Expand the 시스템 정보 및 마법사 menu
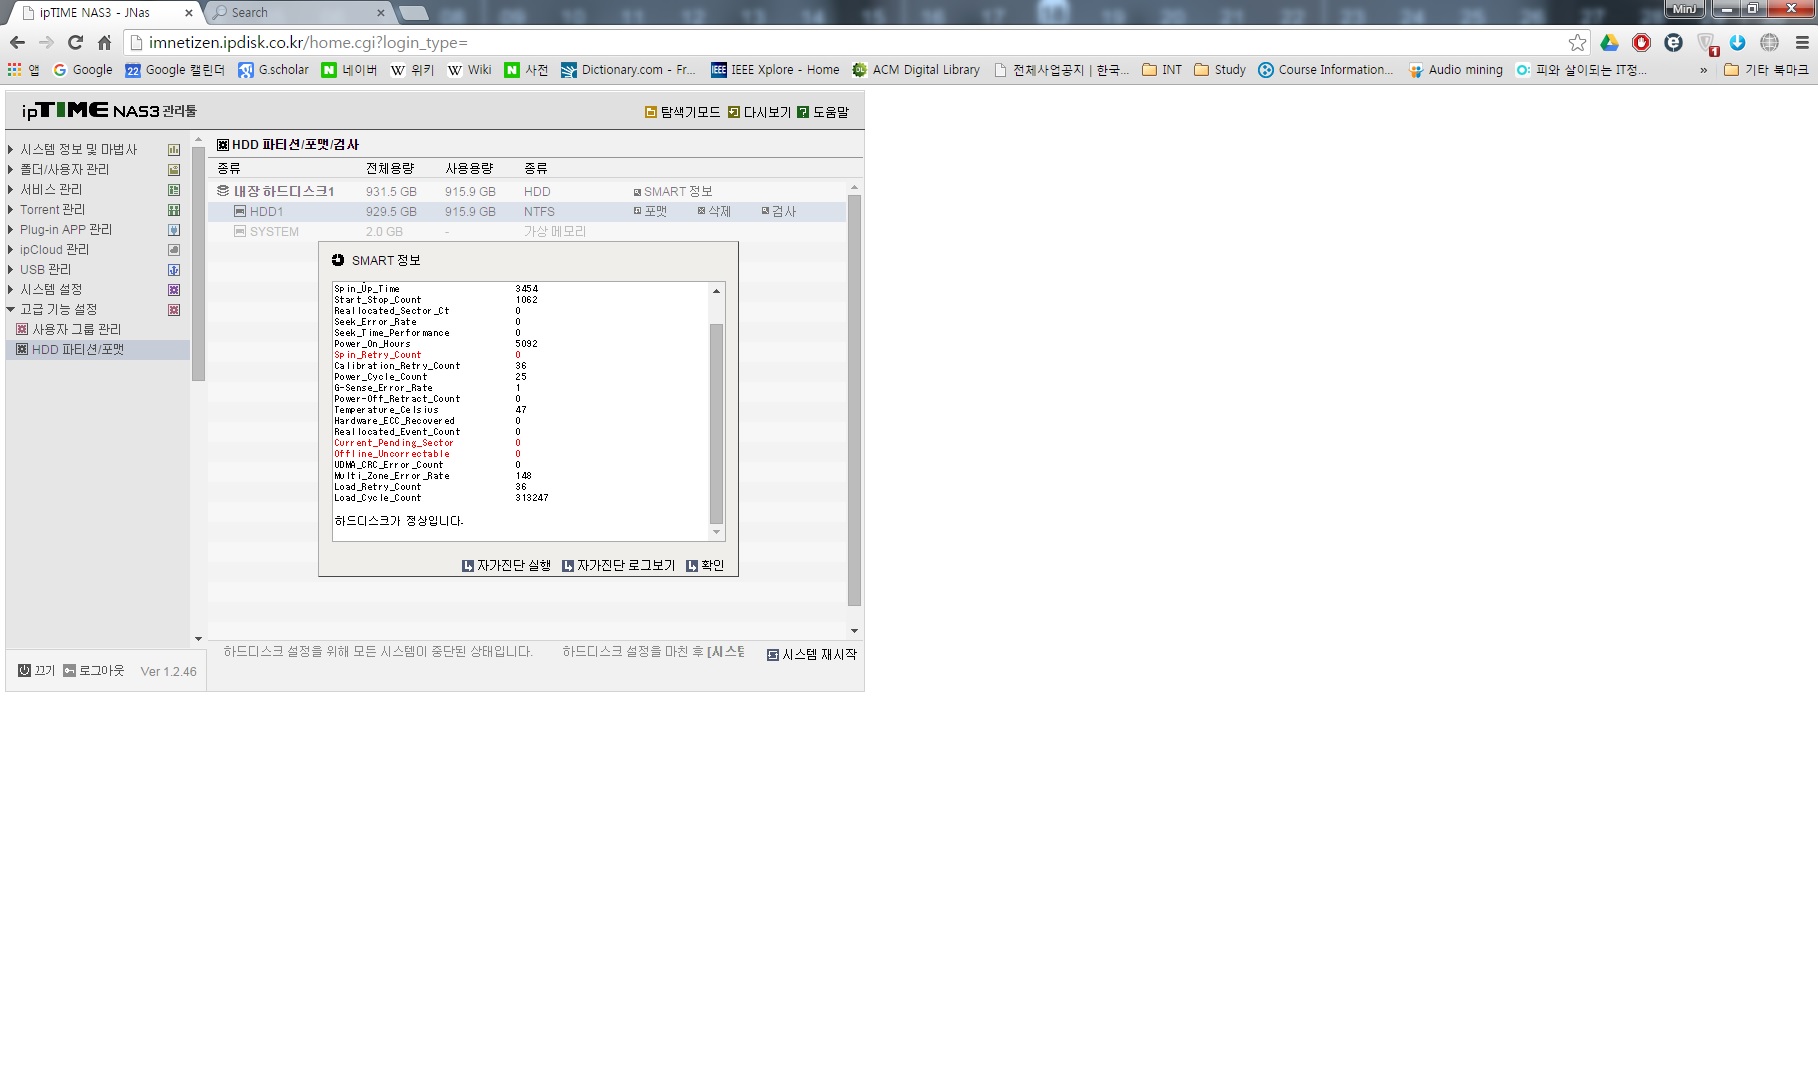This screenshot has width=1818, height=1080. pos(78,149)
